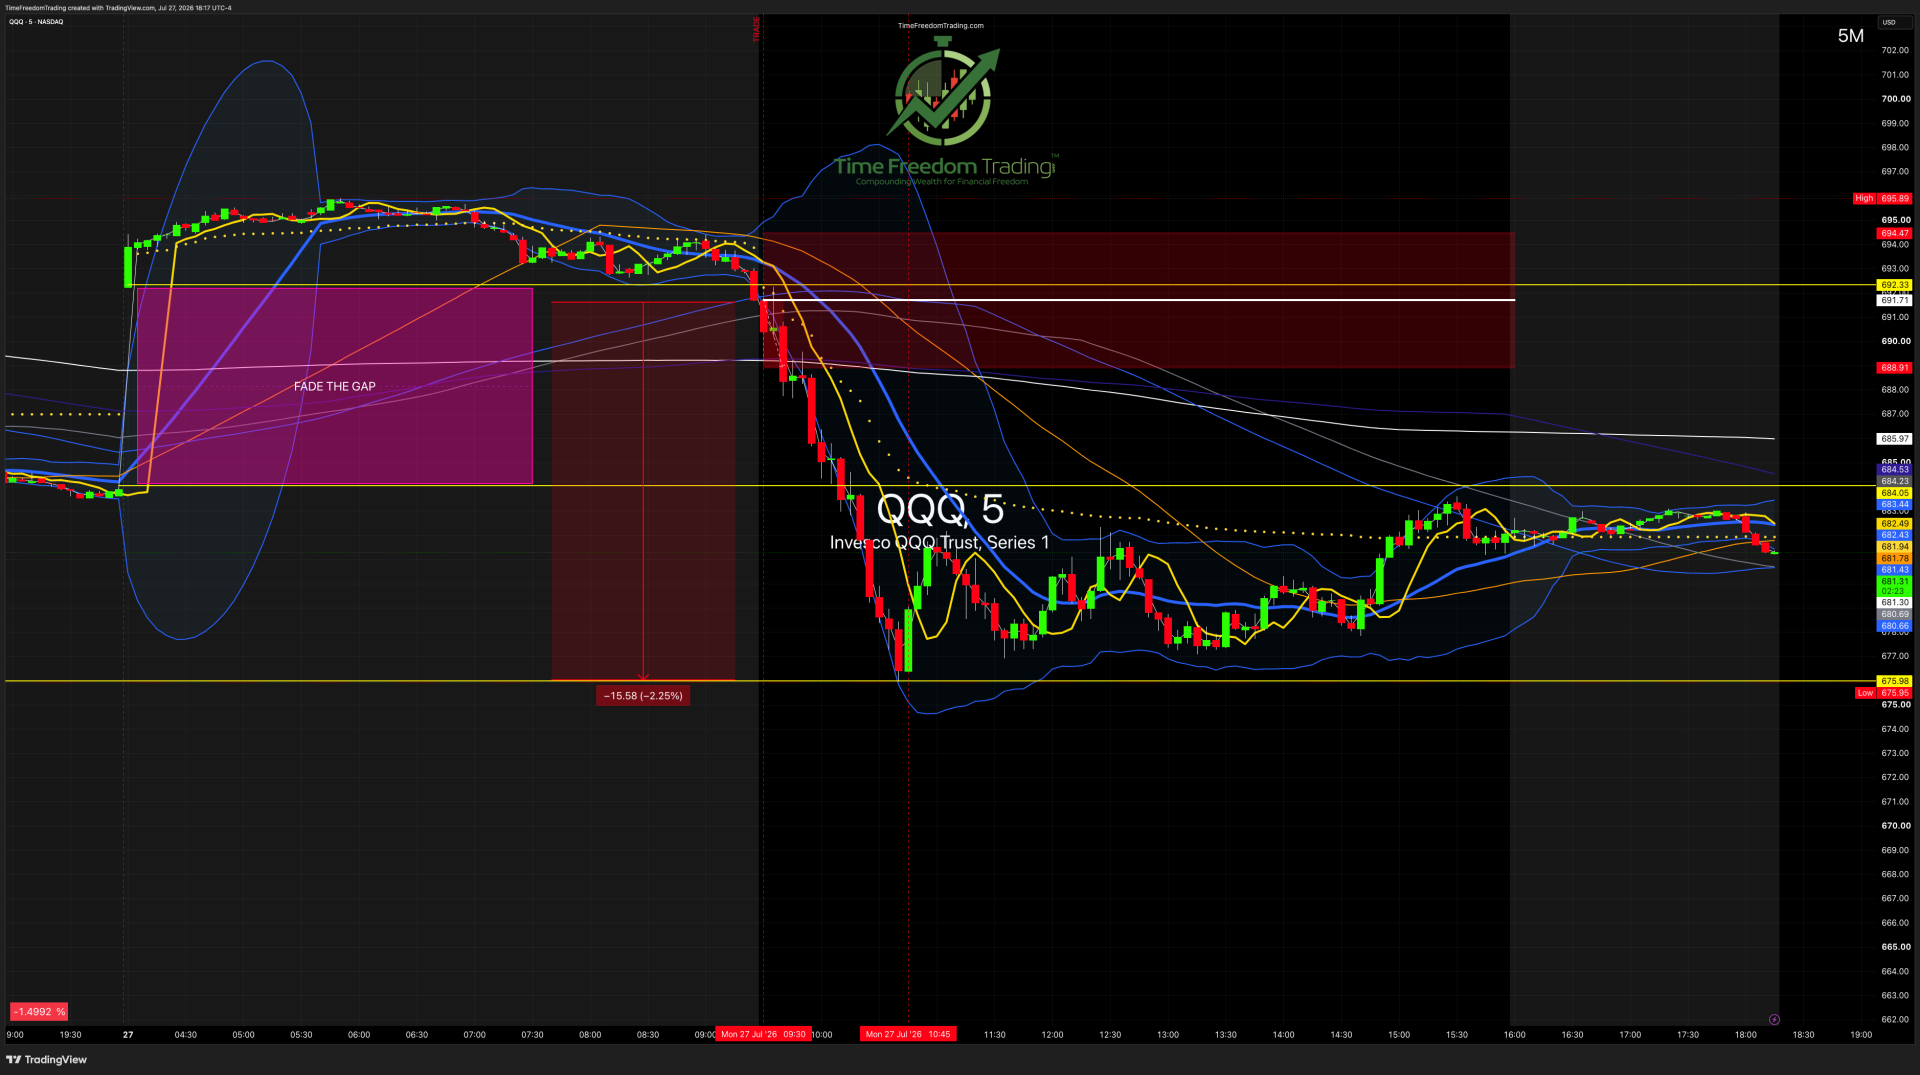Screen dimensions: 1920x1075
Task: Click the white 691.71 price tag
Action: pyautogui.click(x=1895, y=301)
